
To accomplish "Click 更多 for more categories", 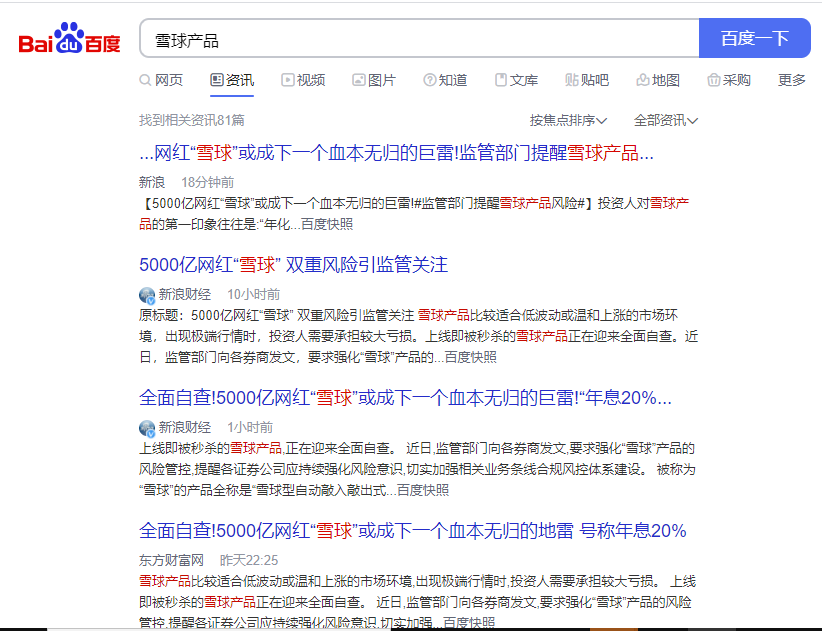I will [792, 80].
